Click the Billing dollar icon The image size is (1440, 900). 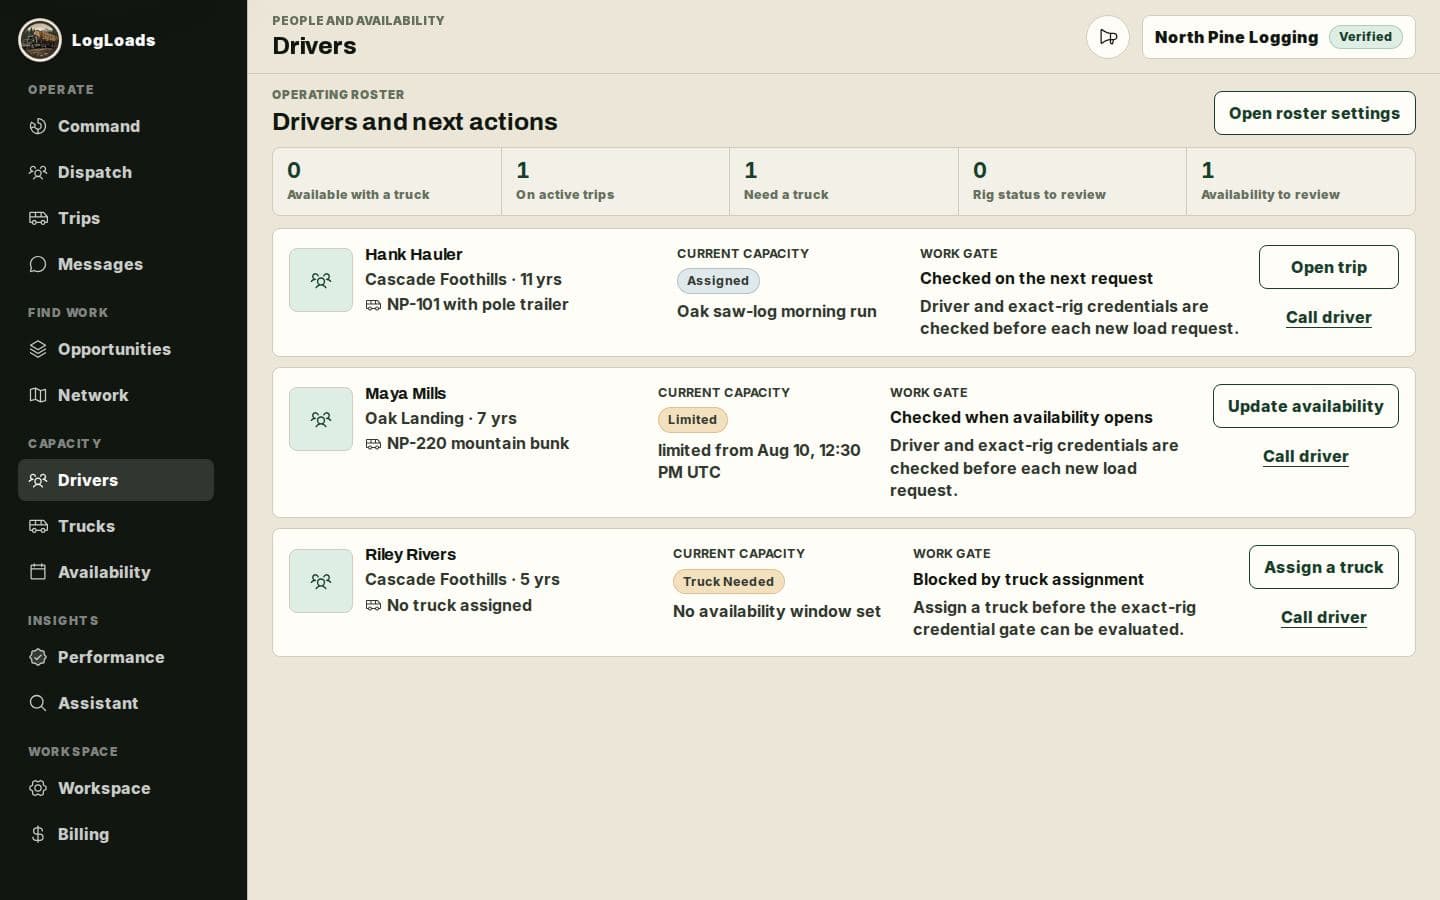pos(38,834)
